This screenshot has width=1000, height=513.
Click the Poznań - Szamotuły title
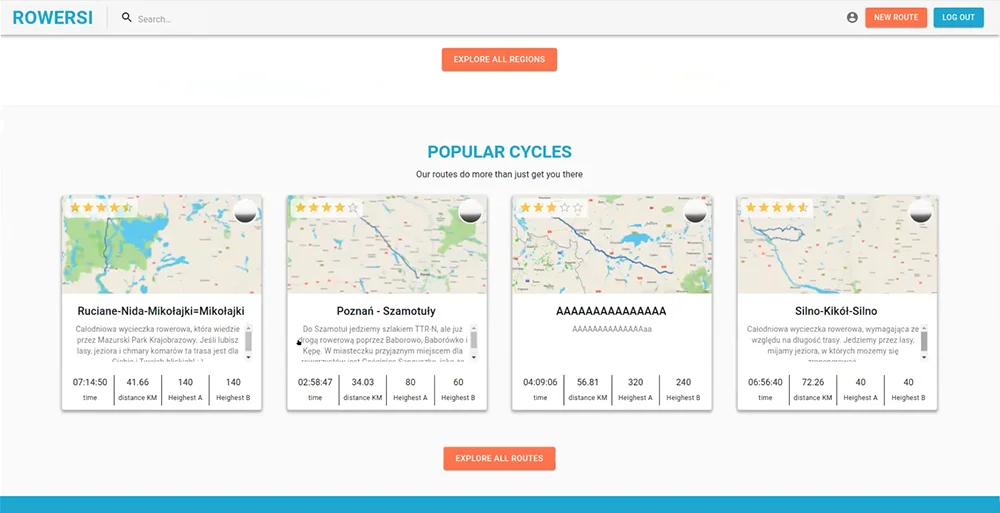[386, 311]
